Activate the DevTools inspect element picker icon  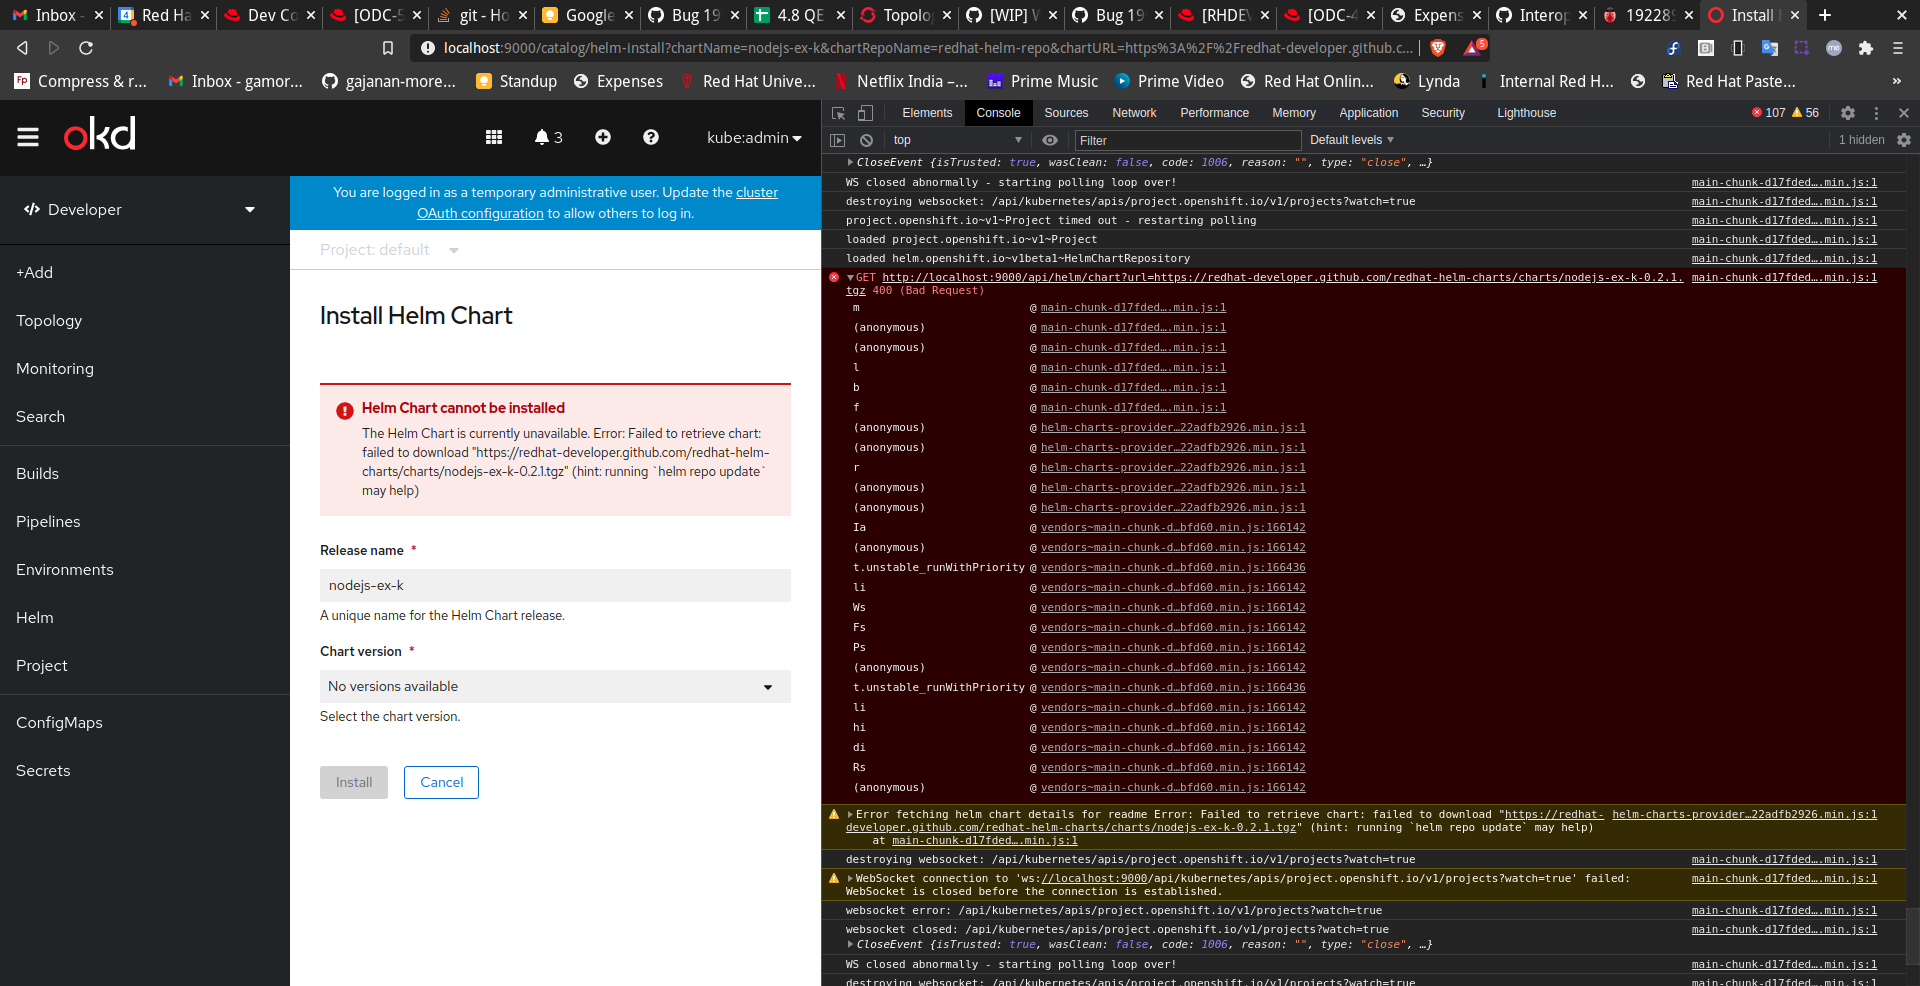pos(839,113)
